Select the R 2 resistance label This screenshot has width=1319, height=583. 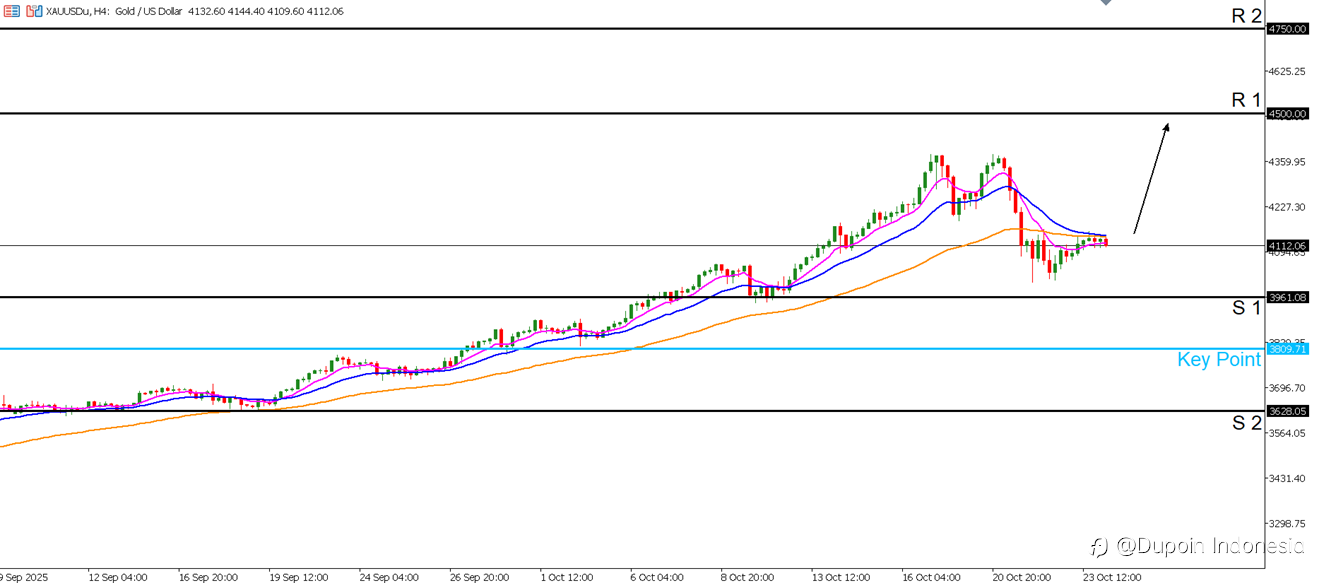pyautogui.click(x=1246, y=15)
